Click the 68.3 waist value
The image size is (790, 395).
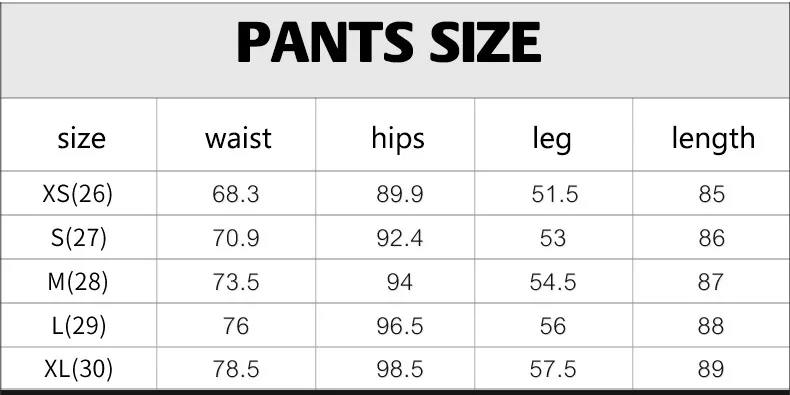tap(236, 194)
